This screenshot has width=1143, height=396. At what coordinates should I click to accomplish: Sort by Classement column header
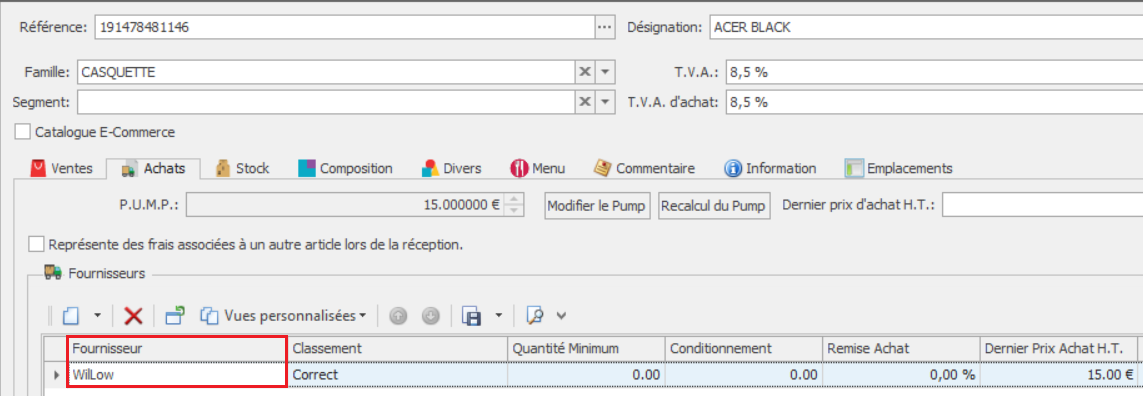pyautogui.click(x=397, y=349)
